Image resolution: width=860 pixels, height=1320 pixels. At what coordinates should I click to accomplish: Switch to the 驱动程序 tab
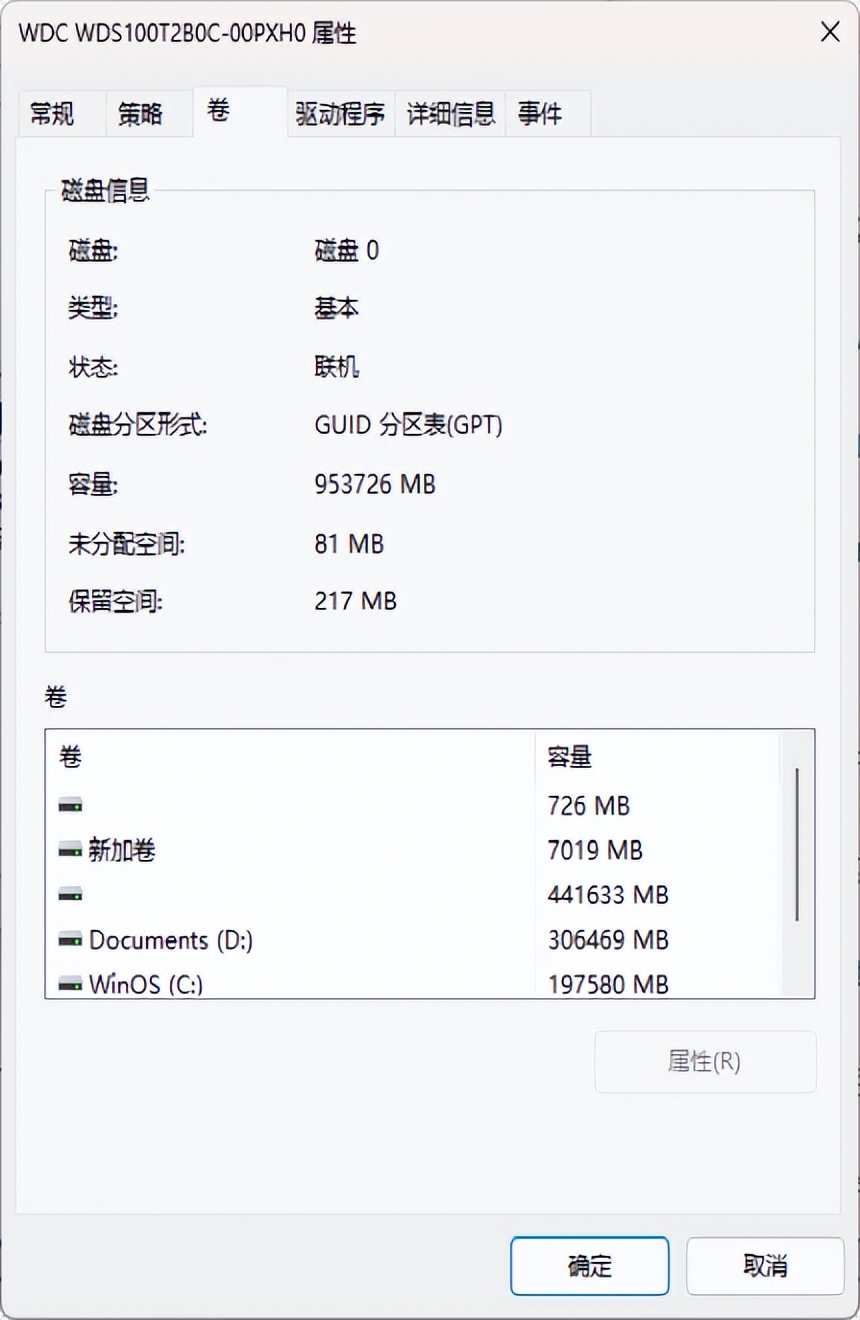tap(338, 113)
